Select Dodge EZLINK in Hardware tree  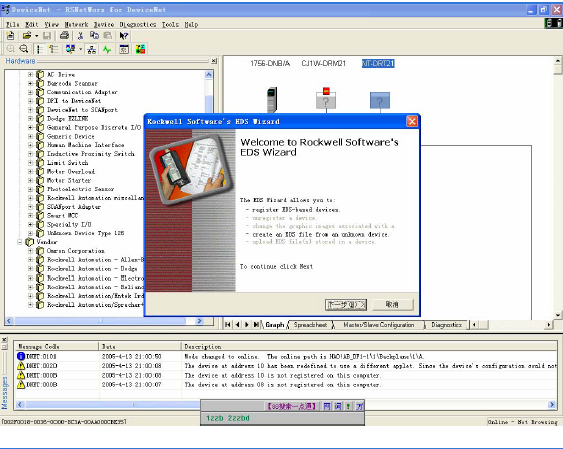[68, 118]
